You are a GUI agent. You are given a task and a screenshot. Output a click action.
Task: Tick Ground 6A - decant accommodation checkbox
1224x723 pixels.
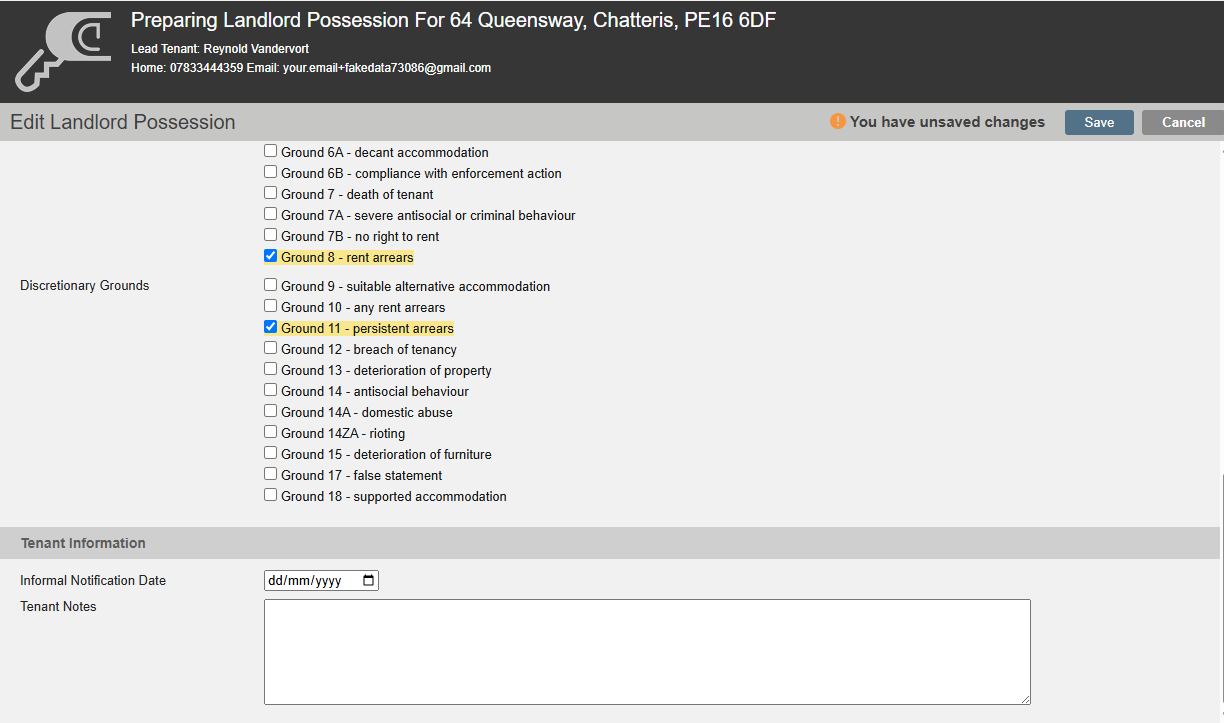[270, 151]
